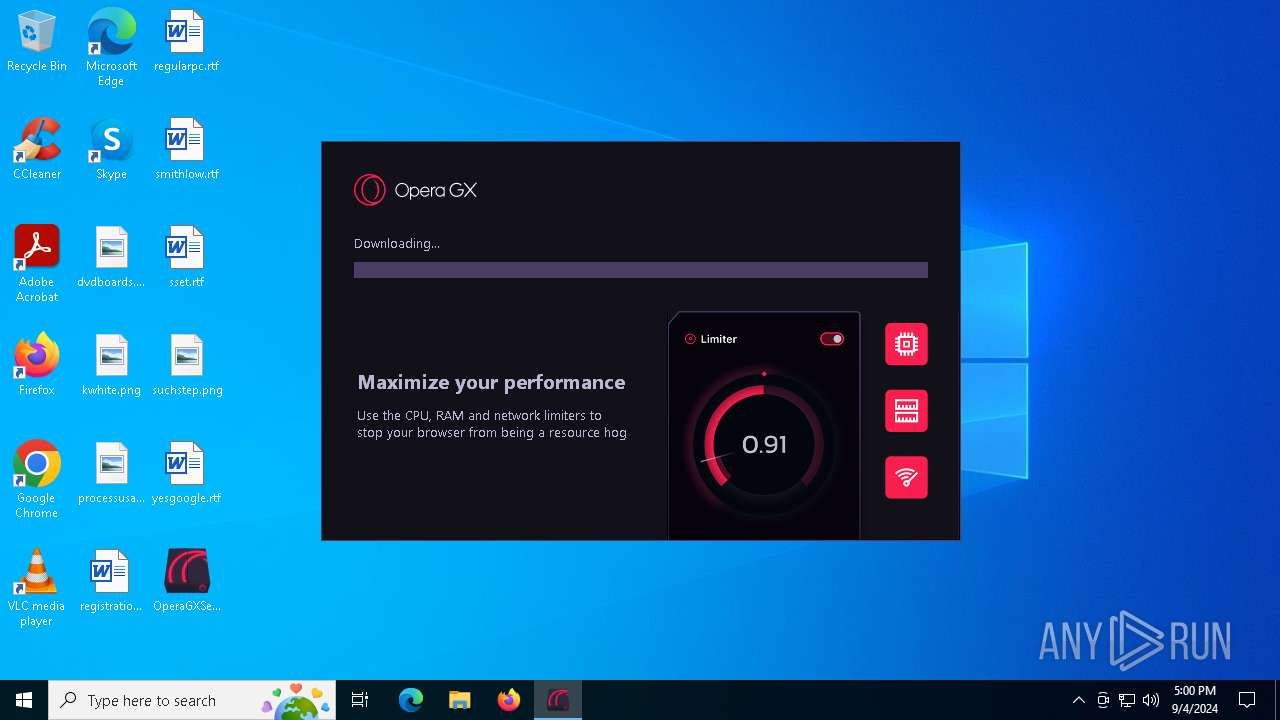Select the Adobe Acrobat desktop shortcut
The width and height of the screenshot is (1280, 720).
37,264
